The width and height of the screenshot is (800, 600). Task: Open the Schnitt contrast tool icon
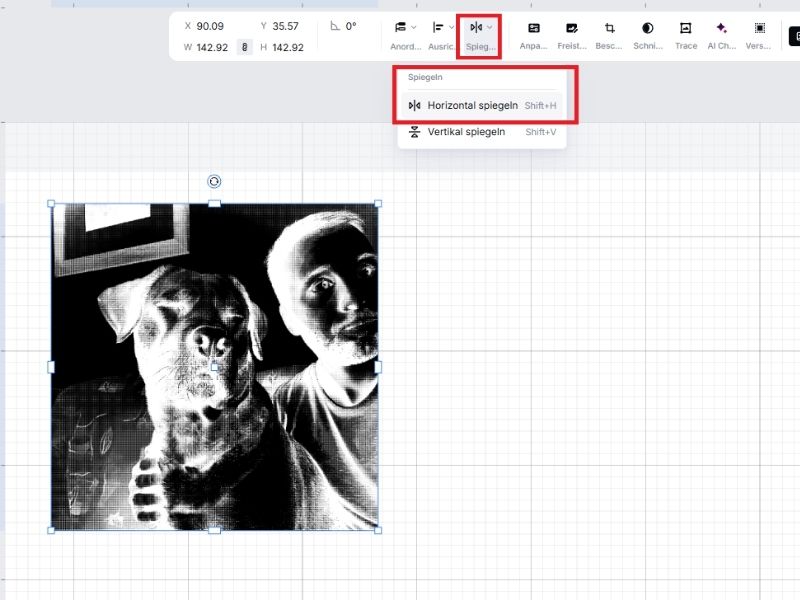[x=647, y=28]
